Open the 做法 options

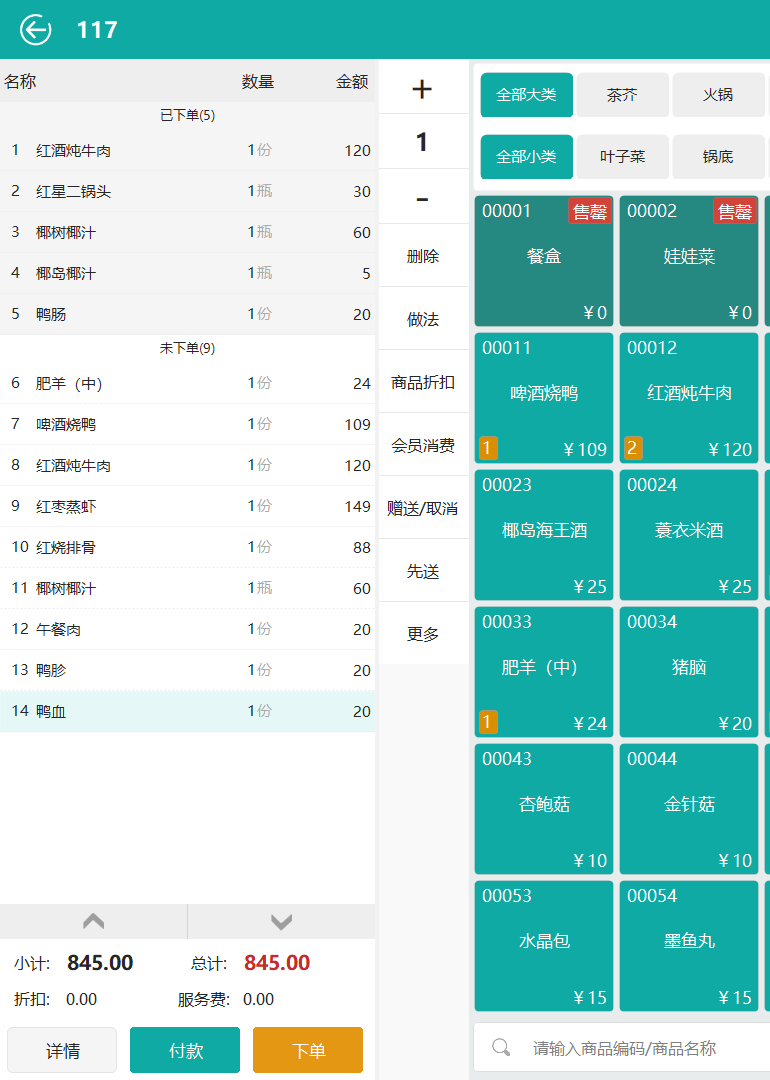422,319
